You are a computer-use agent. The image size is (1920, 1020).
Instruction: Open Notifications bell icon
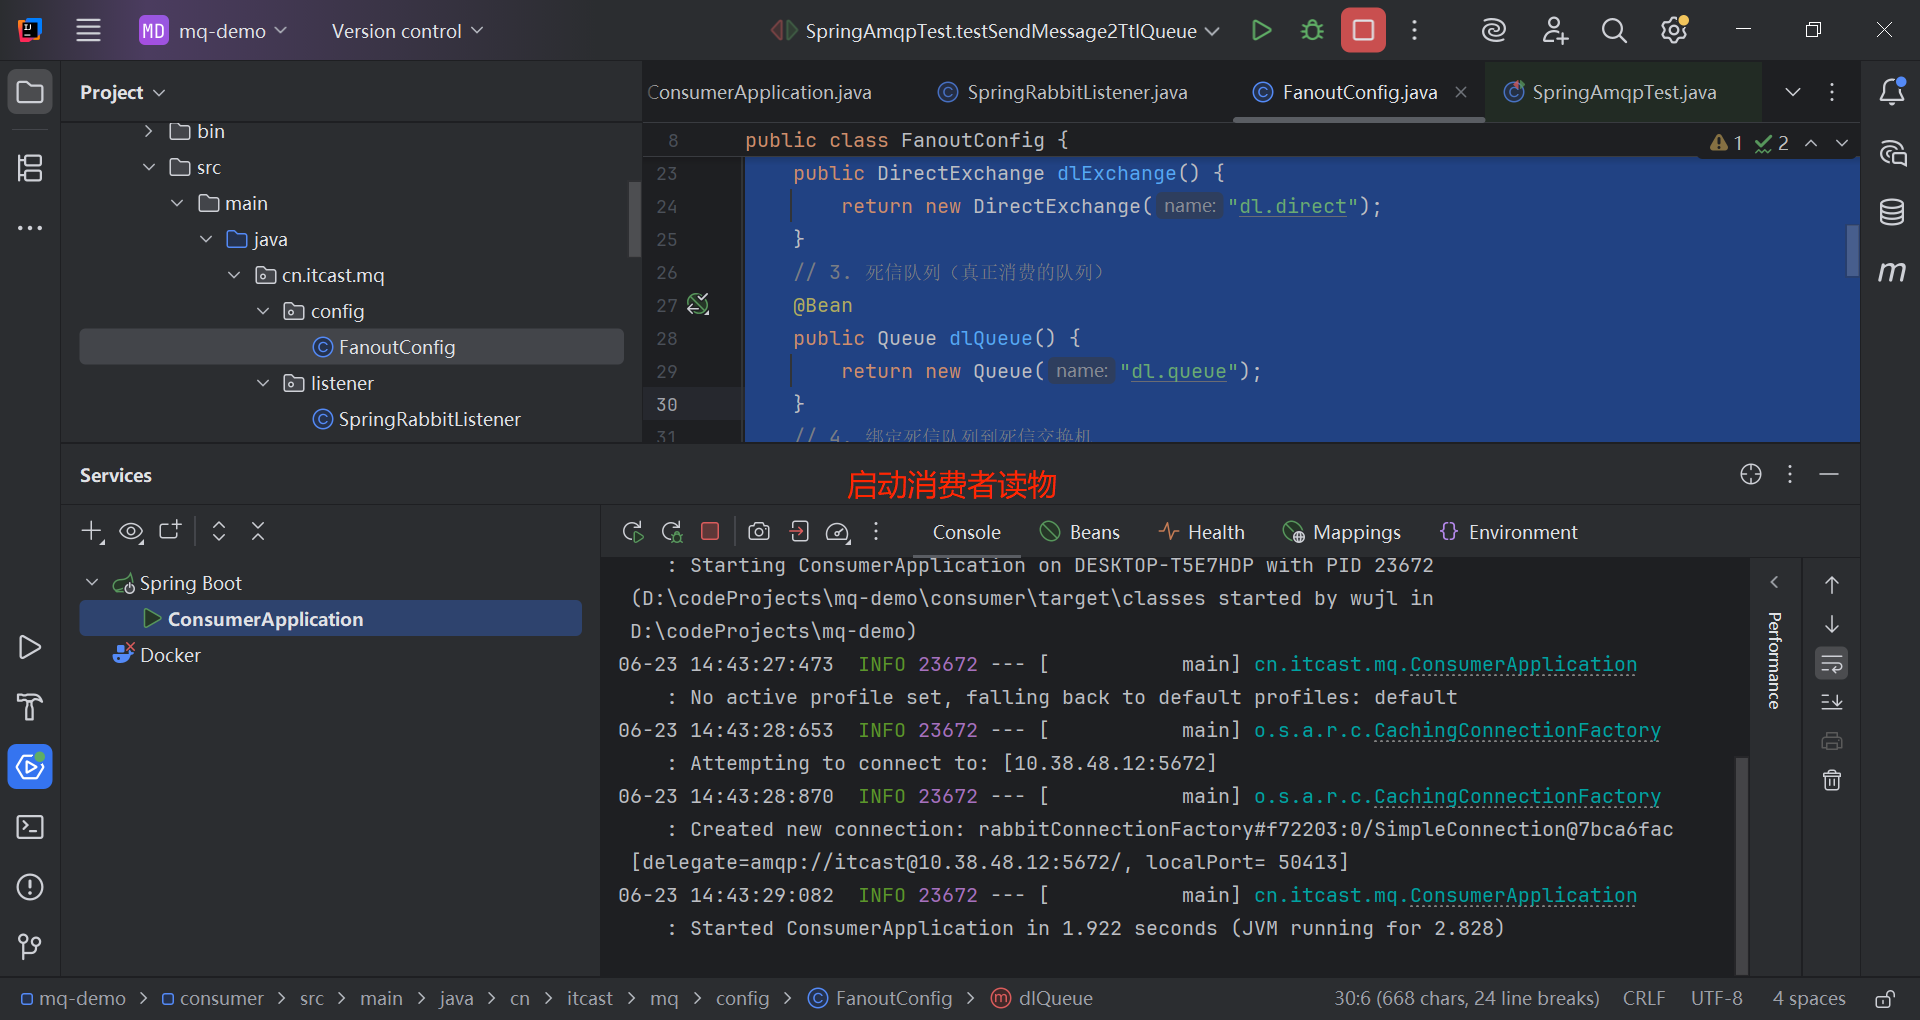pyautogui.click(x=1892, y=92)
